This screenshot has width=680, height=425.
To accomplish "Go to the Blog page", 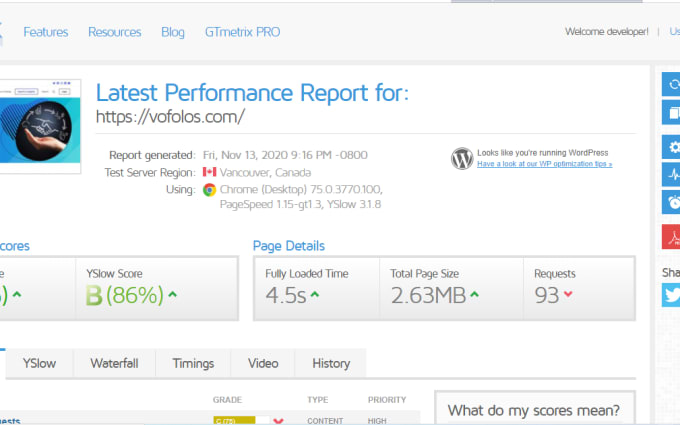I will [x=173, y=32].
